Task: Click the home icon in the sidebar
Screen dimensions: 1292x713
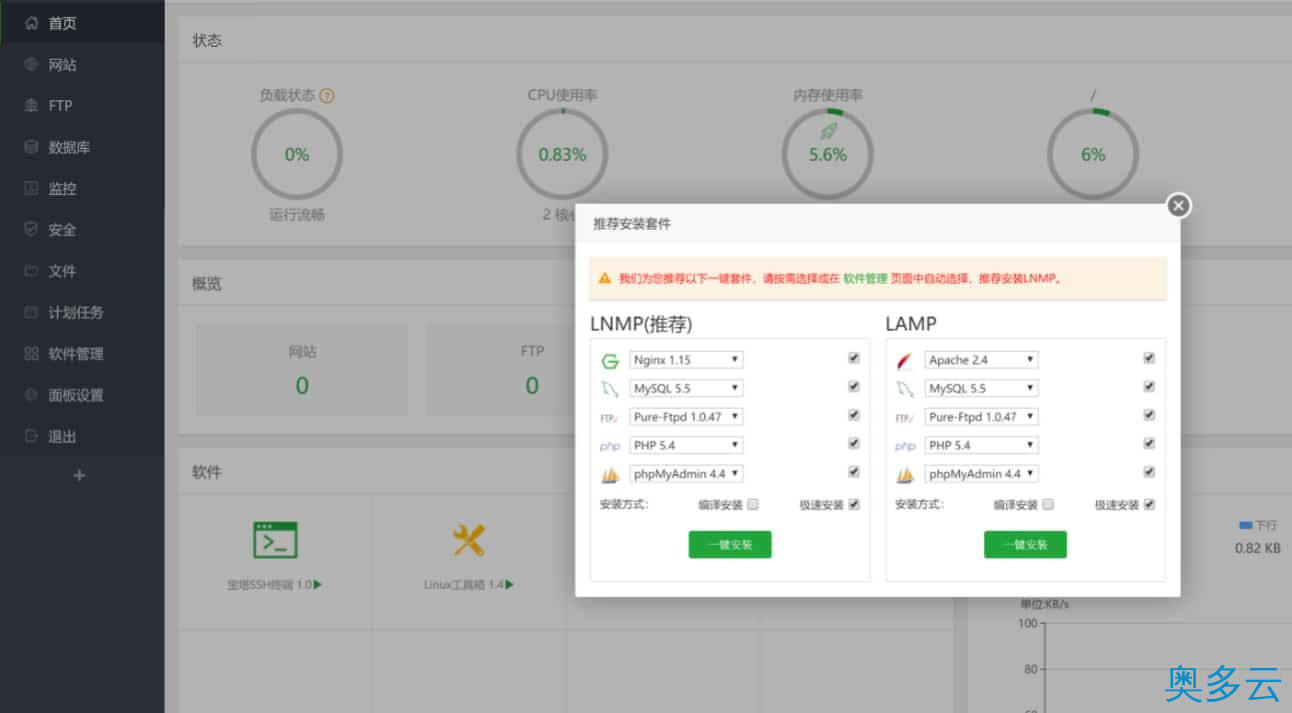Action: click(31, 23)
